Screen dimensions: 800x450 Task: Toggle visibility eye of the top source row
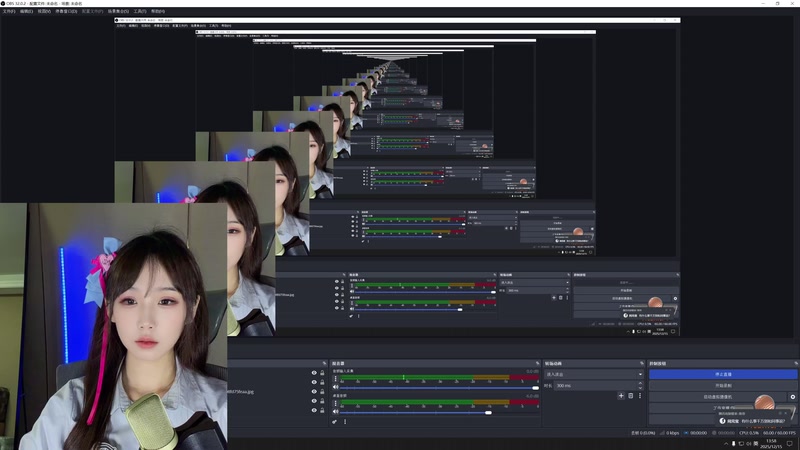tap(314, 373)
